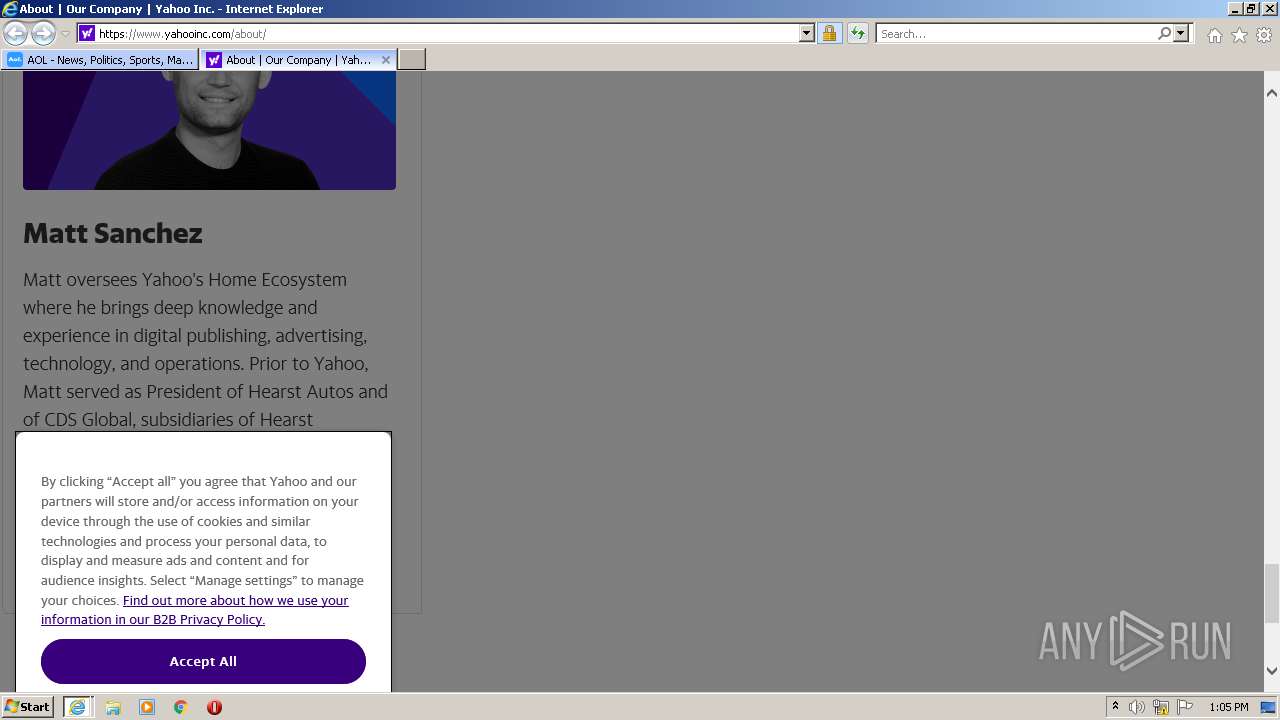Open the Home page icon
1280x720 pixels.
pos(1214,35)
